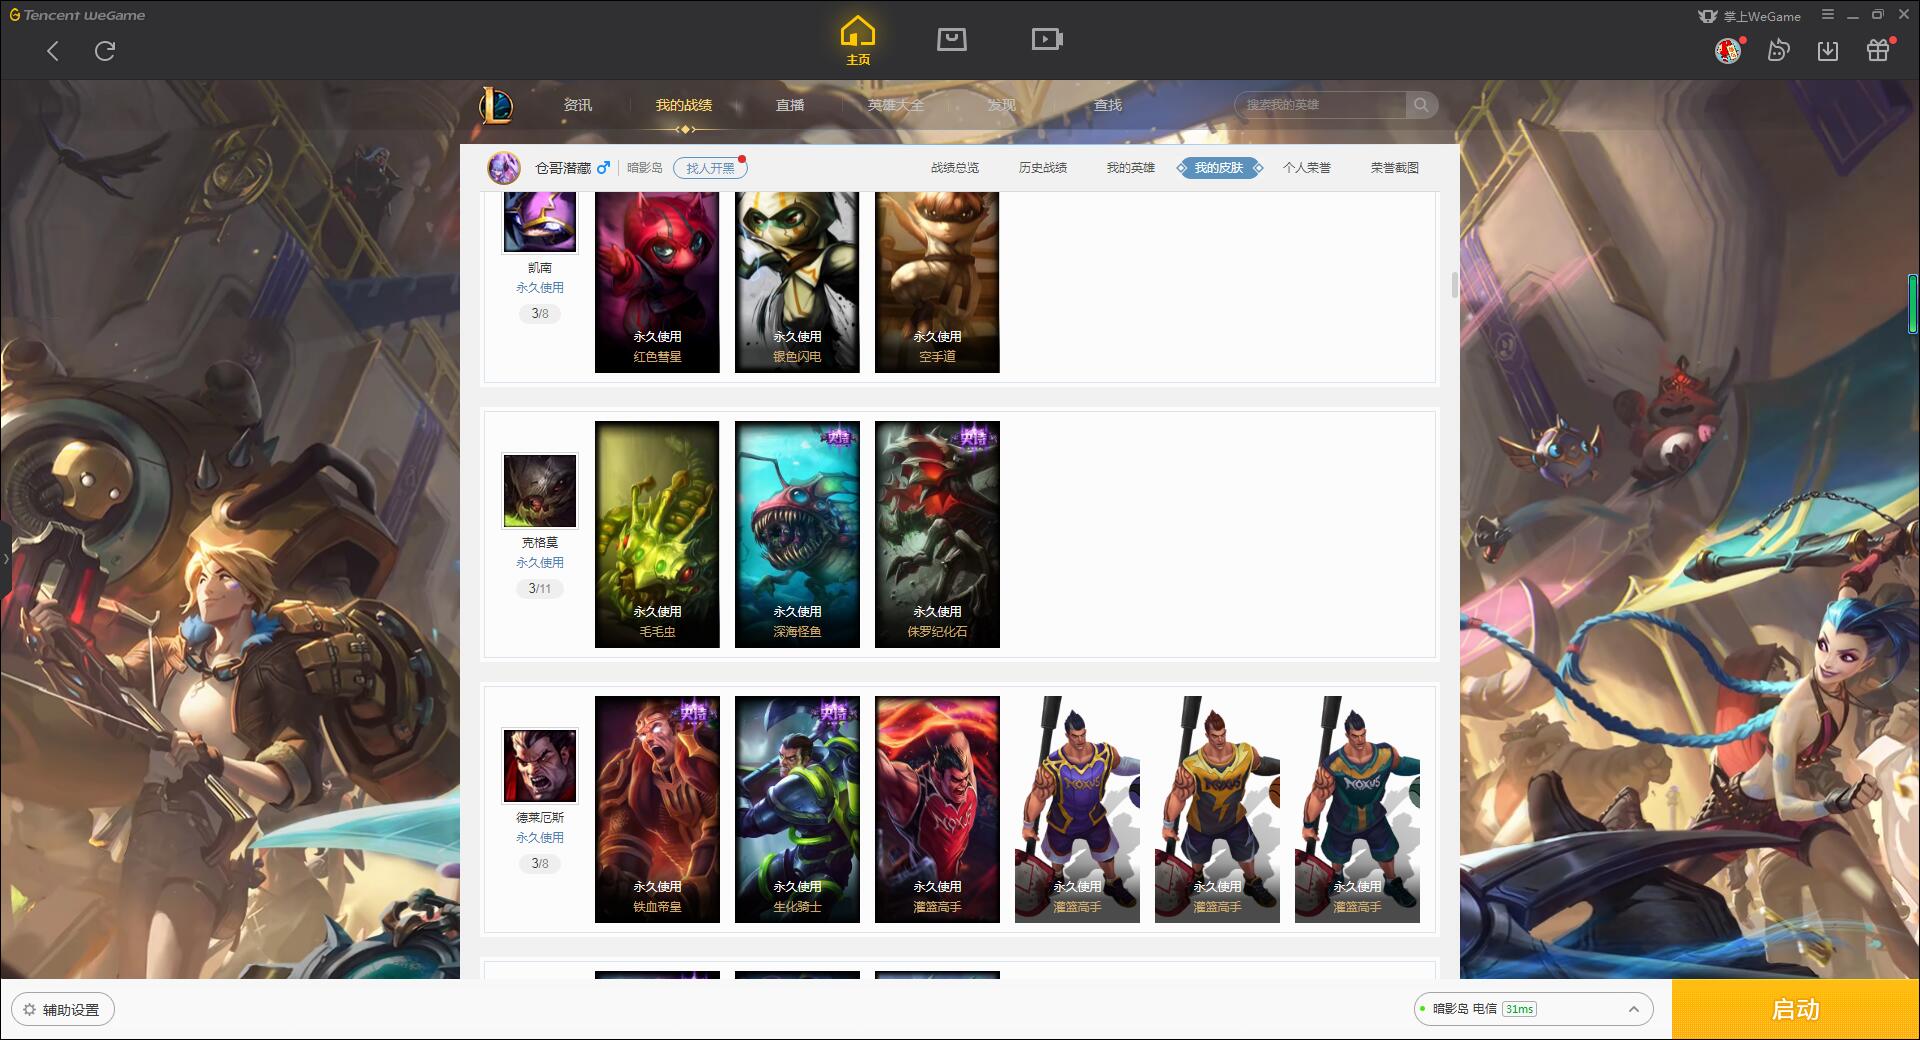
Task: Click the 克格莫 champion portrait
Action: tap(539, 490)
